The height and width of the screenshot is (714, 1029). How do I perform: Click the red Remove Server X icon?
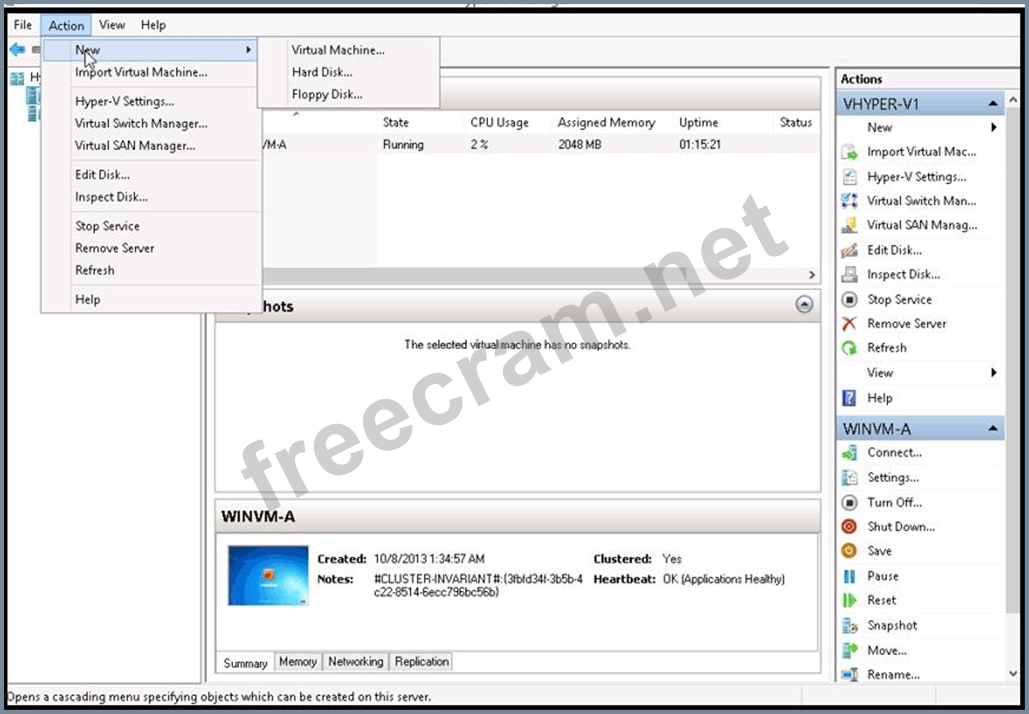click(849, 324)
